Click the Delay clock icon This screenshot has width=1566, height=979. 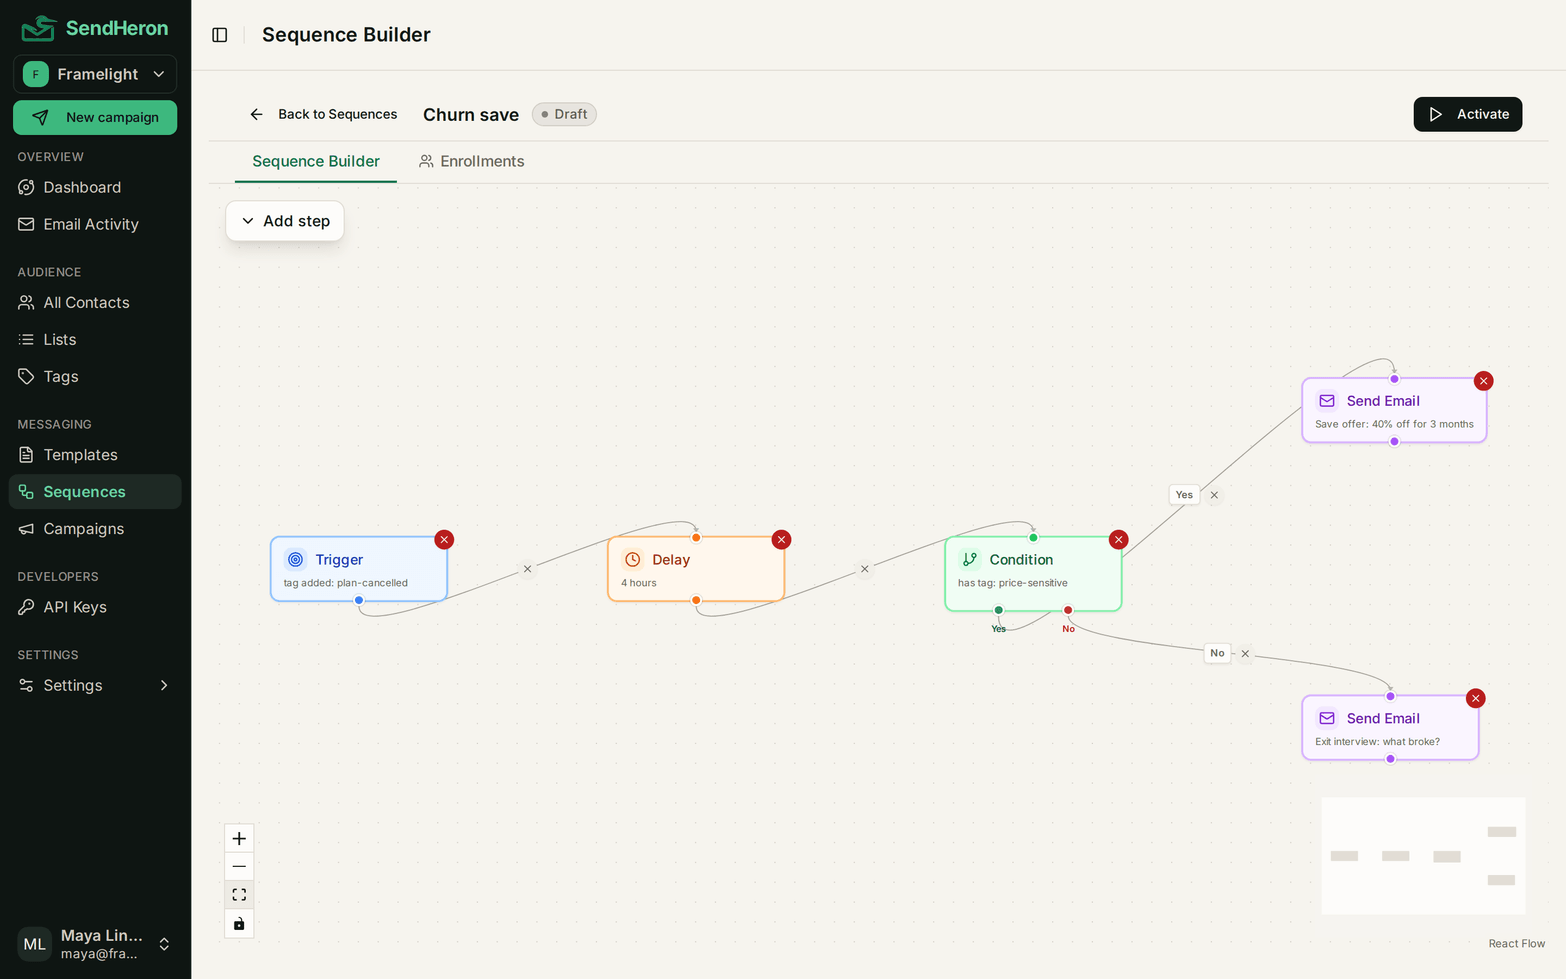[x=632, y=560]
